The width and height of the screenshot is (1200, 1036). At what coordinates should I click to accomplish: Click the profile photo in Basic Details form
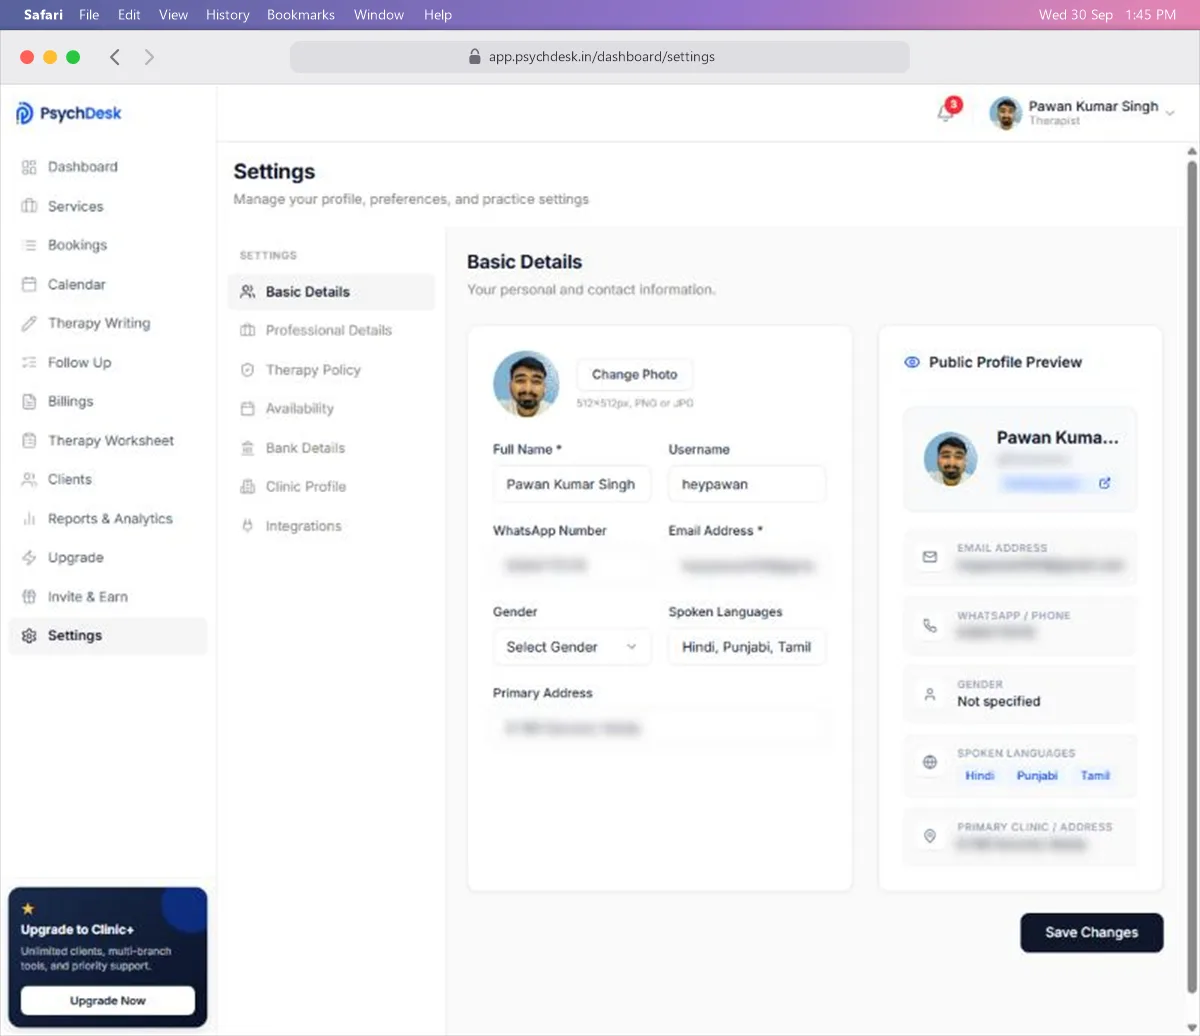(526, 384)
